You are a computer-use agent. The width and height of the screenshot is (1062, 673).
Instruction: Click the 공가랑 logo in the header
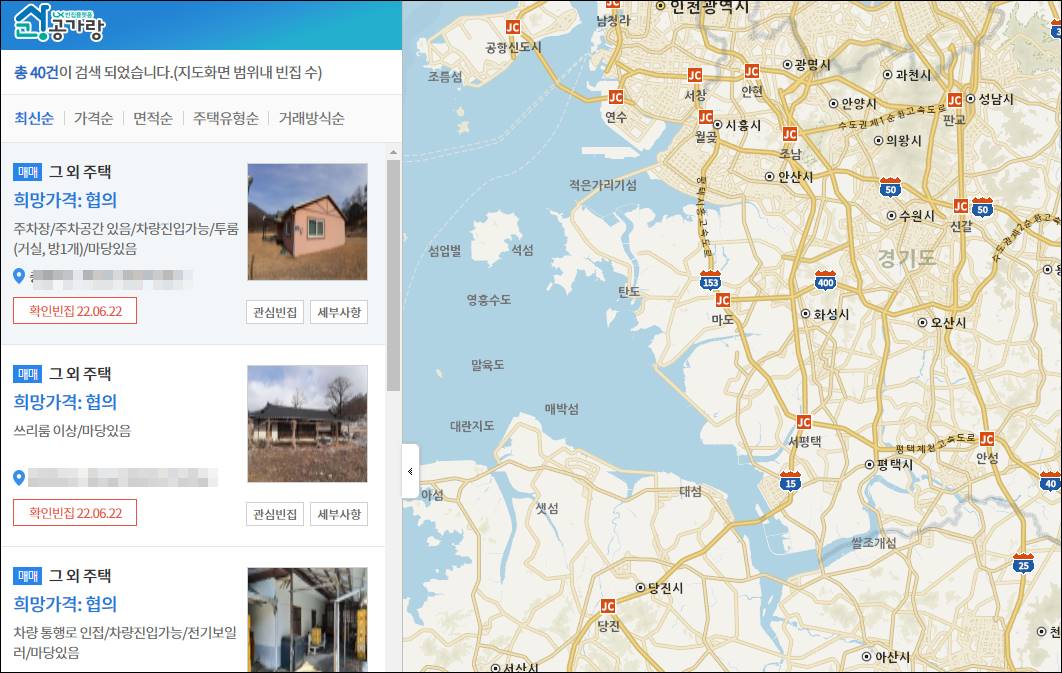[x=60, y=24]
